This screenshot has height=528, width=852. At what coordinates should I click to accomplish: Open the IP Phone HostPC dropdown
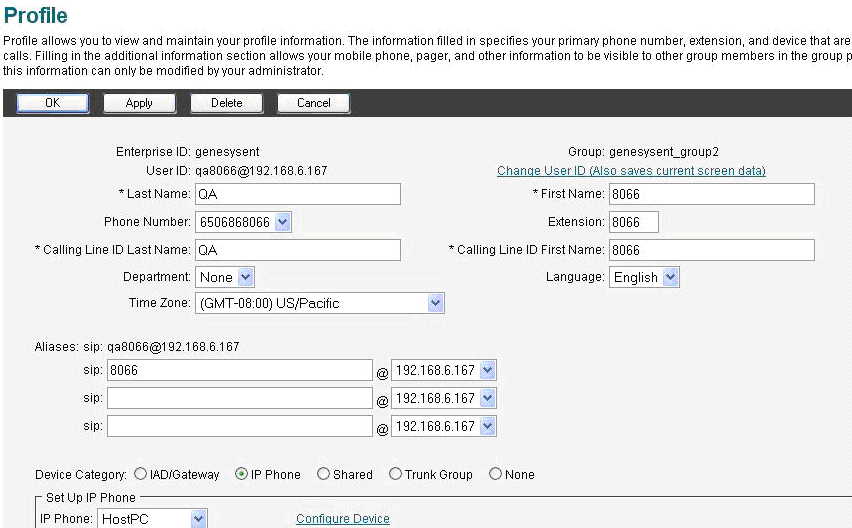pyautogui.click(x=198, y=519)
